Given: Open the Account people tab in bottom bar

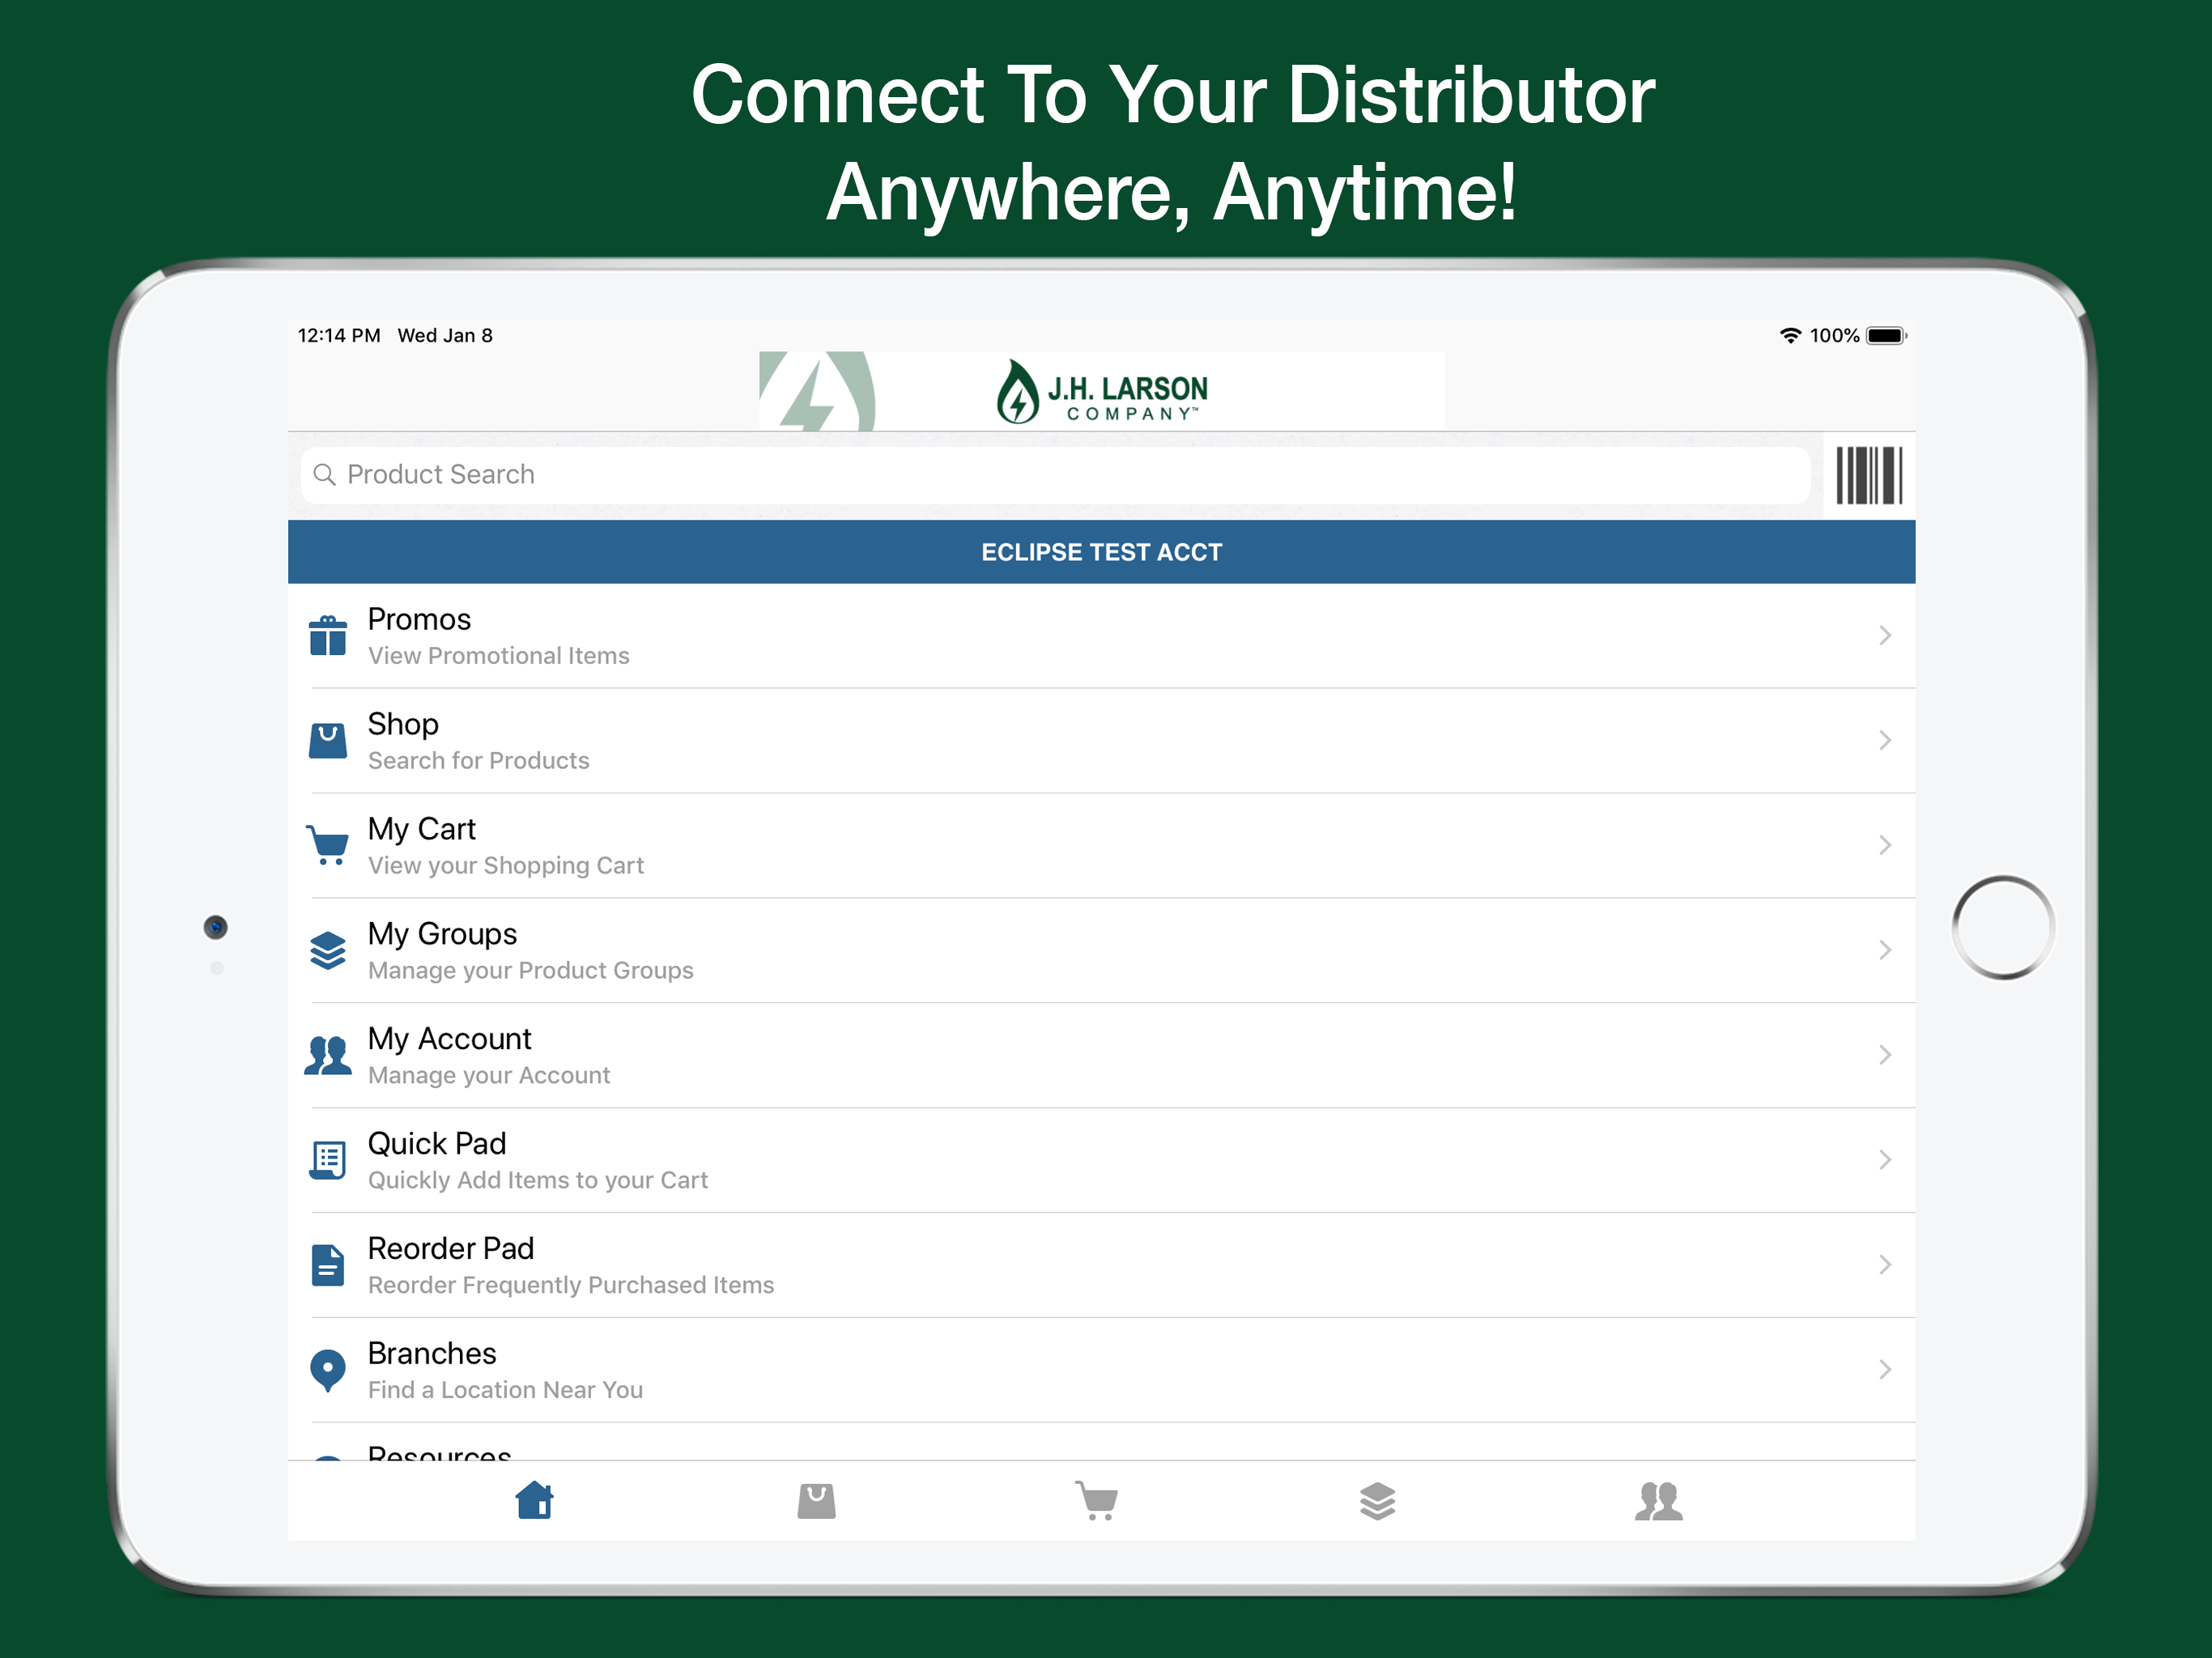Looking at the screenshot, I should coord(1659,1500).
